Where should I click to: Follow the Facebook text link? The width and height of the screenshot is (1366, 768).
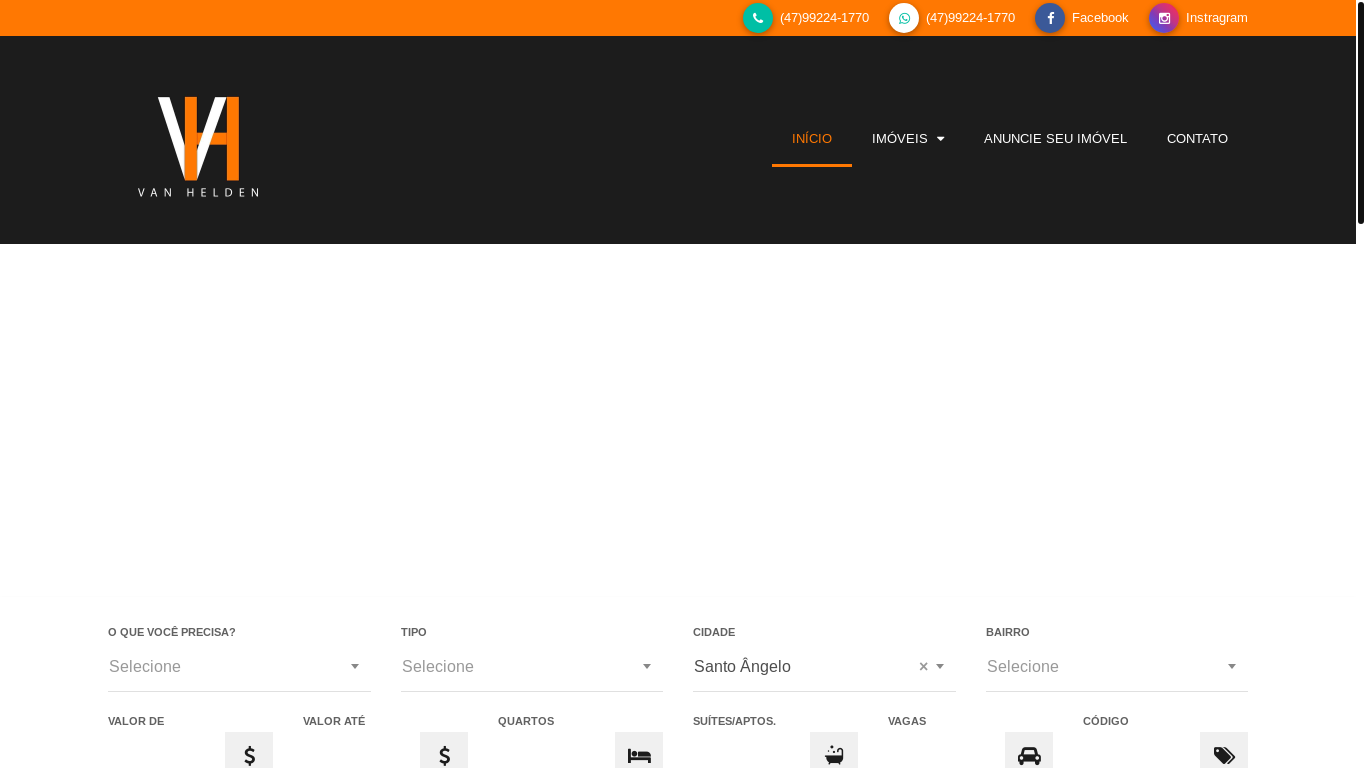click(1100, 18)
